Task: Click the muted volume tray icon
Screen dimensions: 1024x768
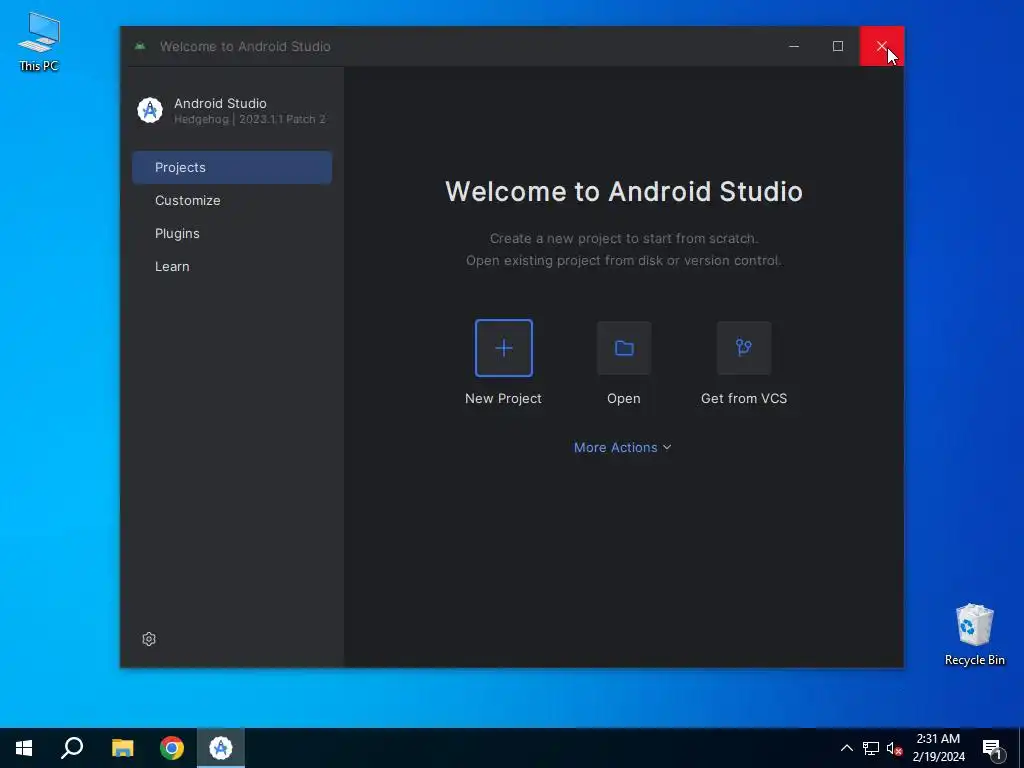Action: tap(894, 748)
